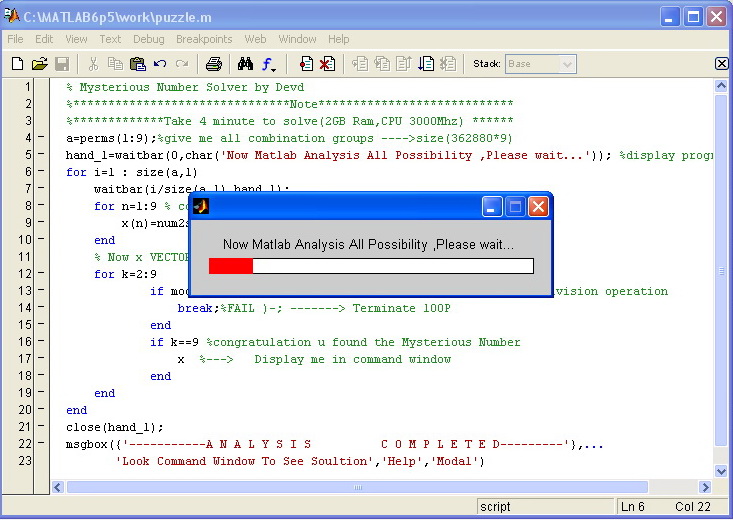Set or clear breakpoint icon
This screenshot has width=733, height=520.
point(306,64)
